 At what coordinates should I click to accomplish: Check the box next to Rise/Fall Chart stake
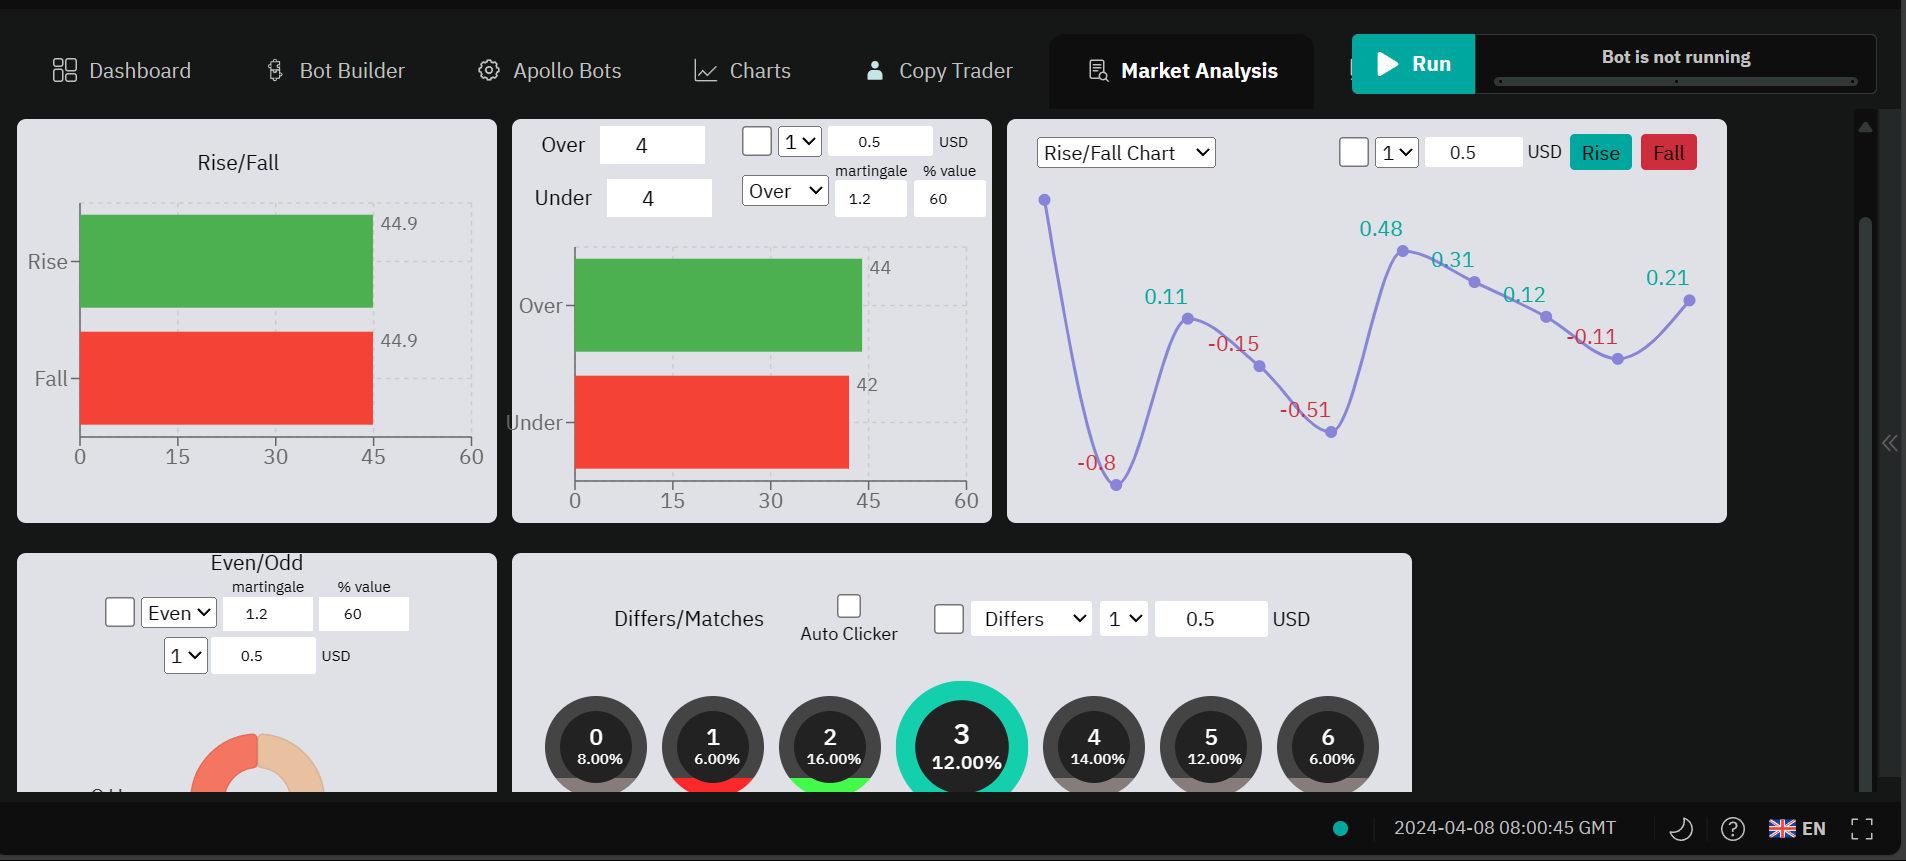pos(1353,152)
